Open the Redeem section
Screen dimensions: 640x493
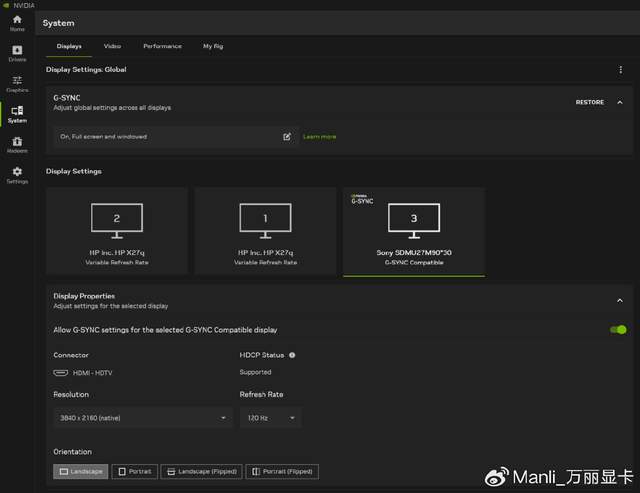coord(17,145)
